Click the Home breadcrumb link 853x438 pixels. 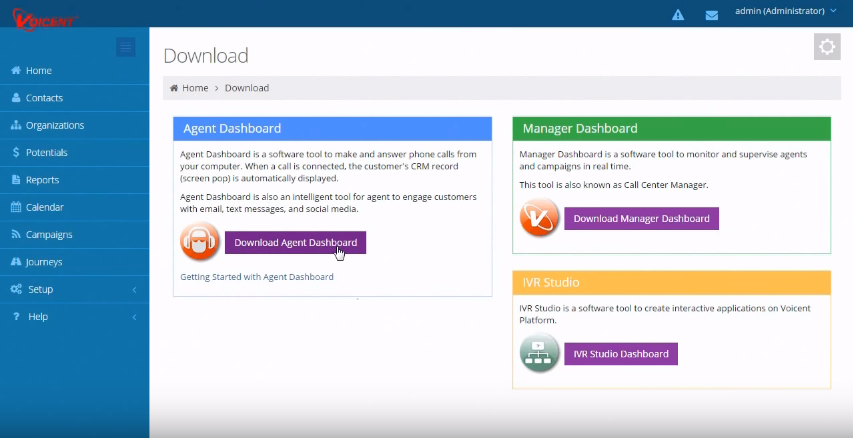195,88
